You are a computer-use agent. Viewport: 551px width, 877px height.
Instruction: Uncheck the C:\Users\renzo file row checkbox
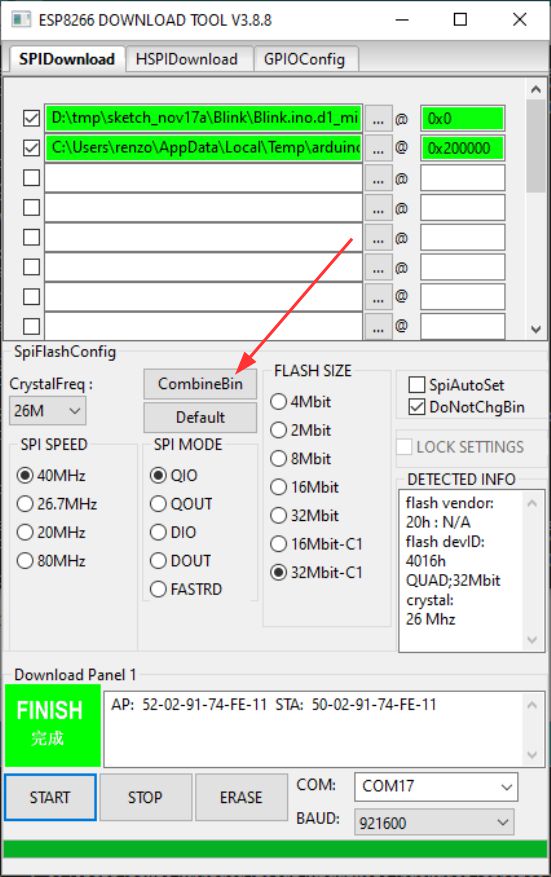point(31,148)
